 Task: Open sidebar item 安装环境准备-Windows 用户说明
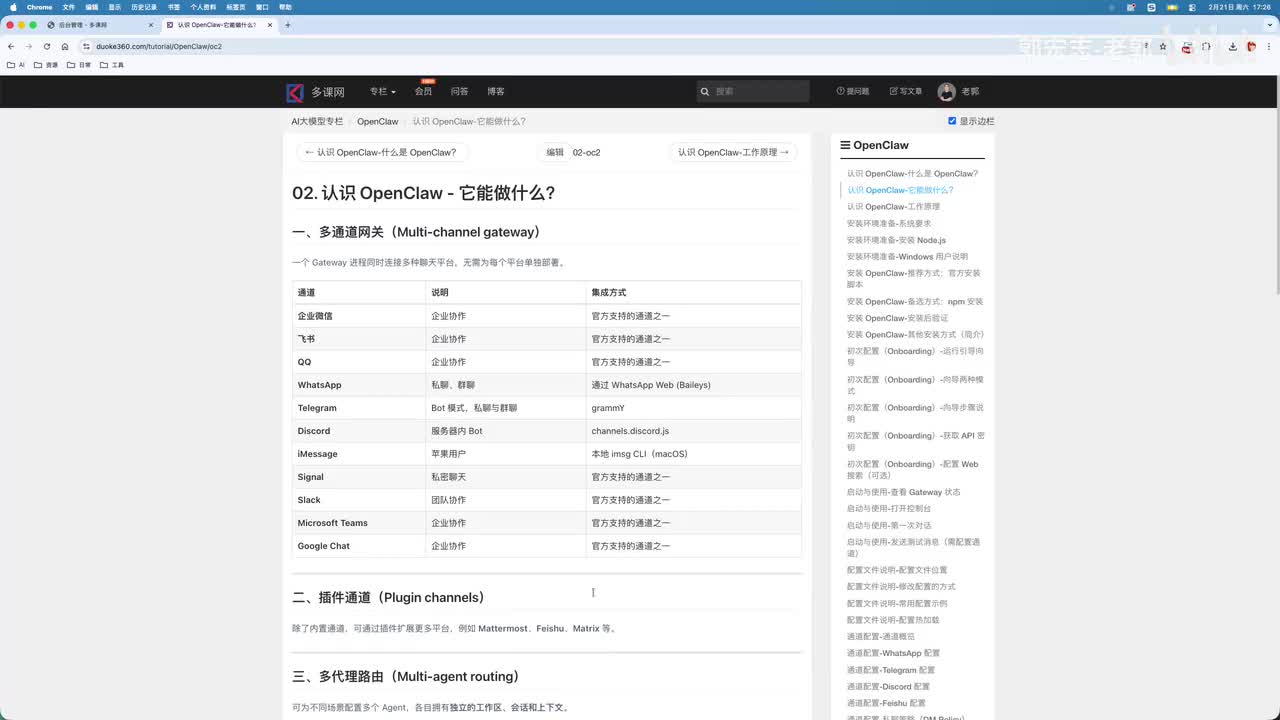(908, 256)
